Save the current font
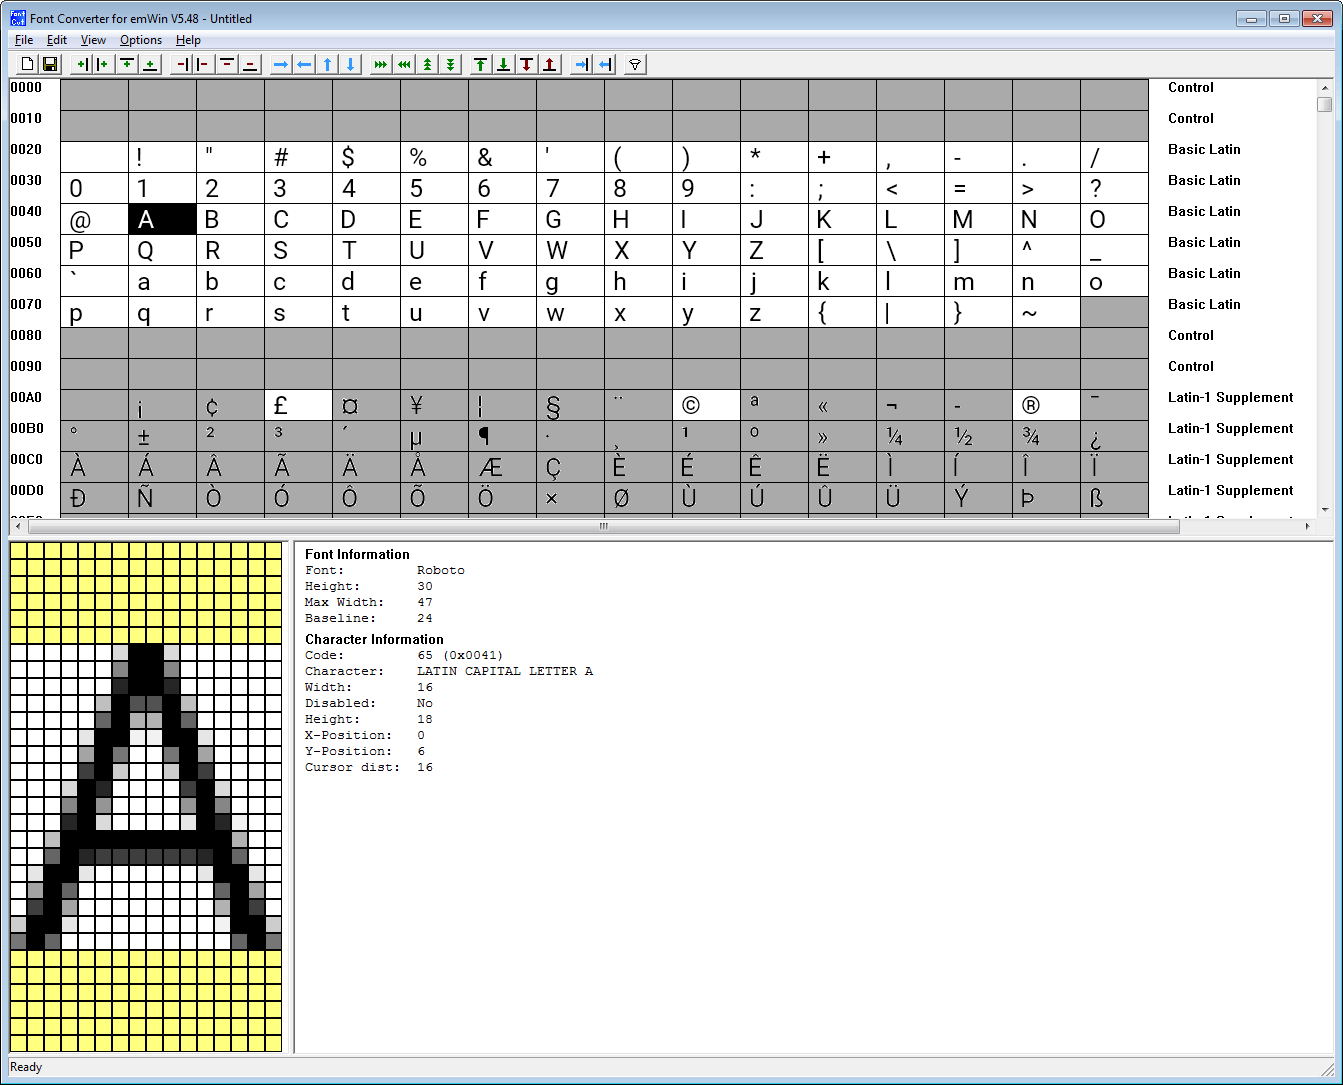 tap(50, 63)
